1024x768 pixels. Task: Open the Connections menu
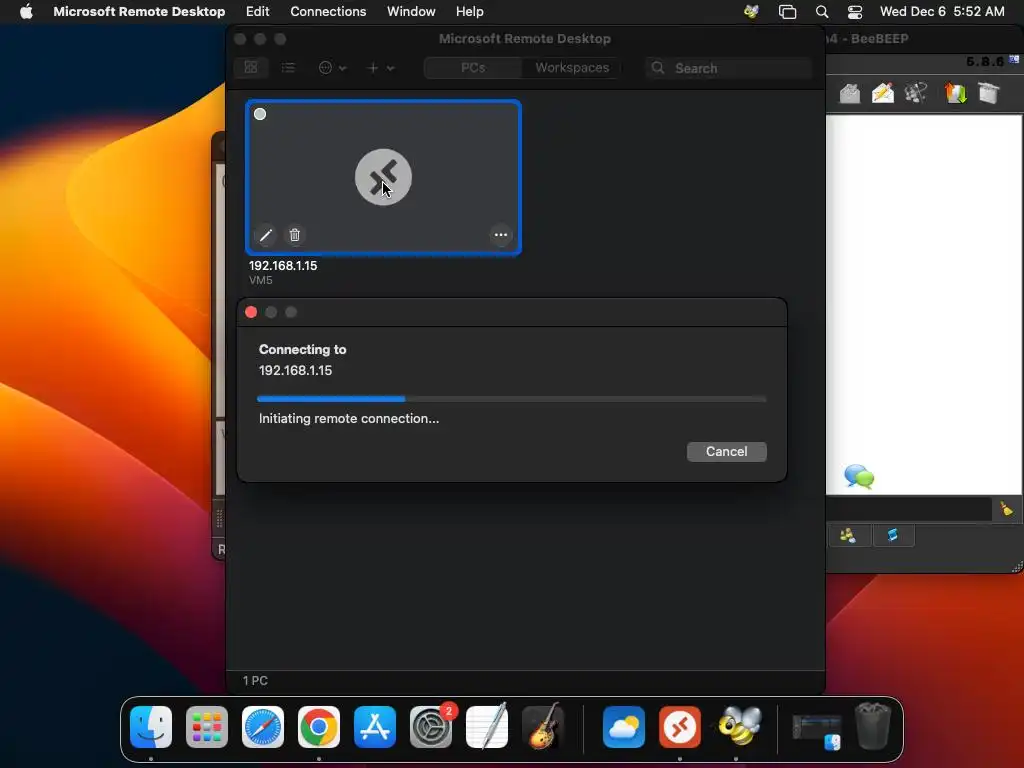[x=328, y=12]
